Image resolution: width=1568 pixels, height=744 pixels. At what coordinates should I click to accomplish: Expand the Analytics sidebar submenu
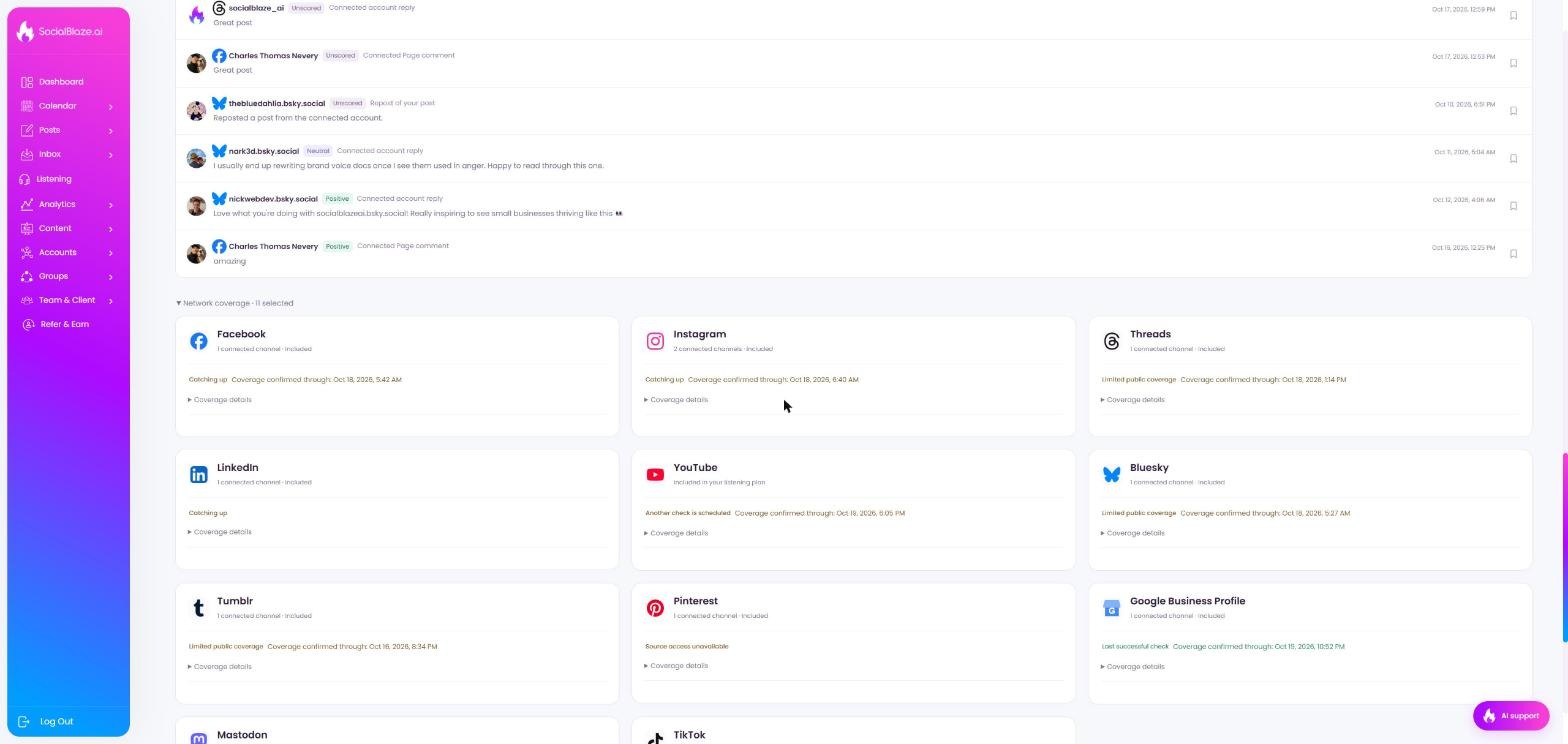click(x=110, y=205)
